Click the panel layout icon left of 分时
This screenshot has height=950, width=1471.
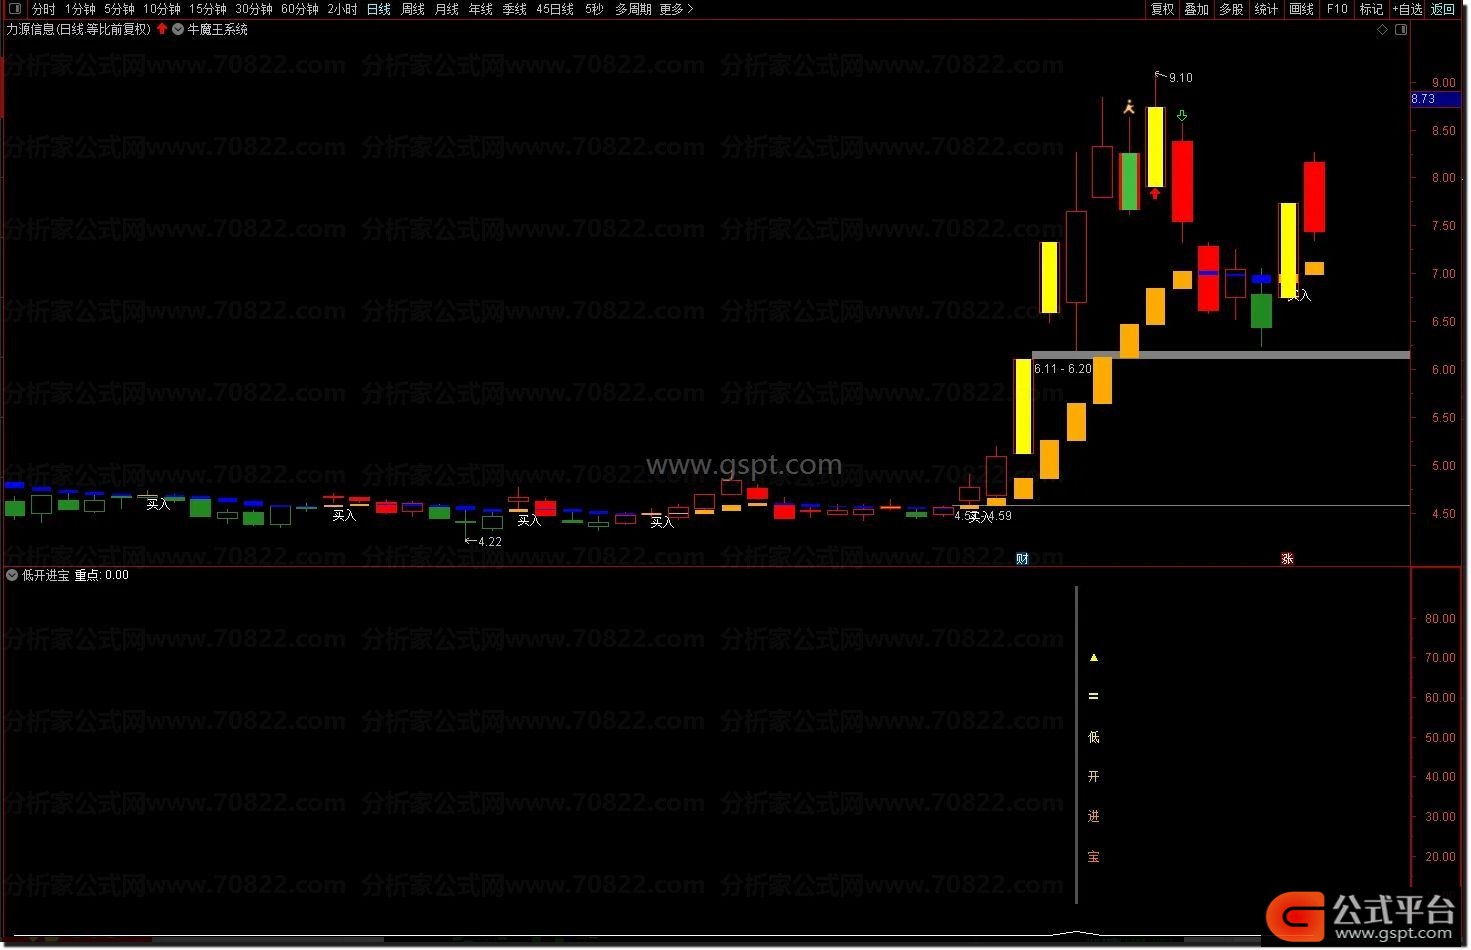14,9
